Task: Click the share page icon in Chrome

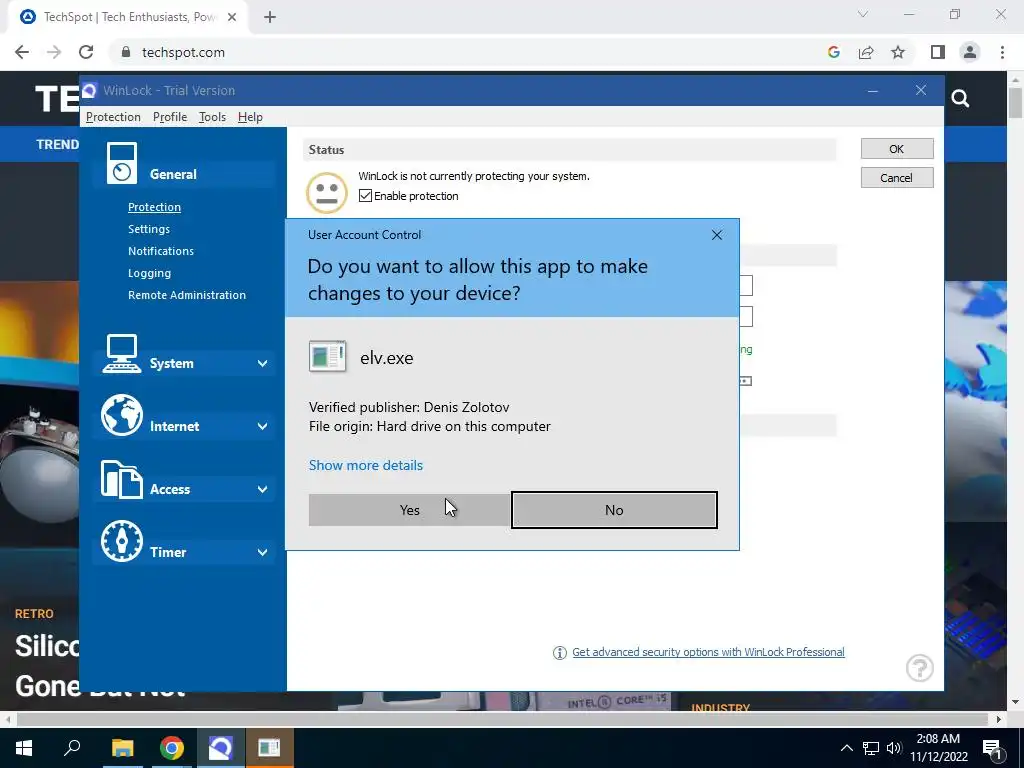Action: tap(866, 52)
